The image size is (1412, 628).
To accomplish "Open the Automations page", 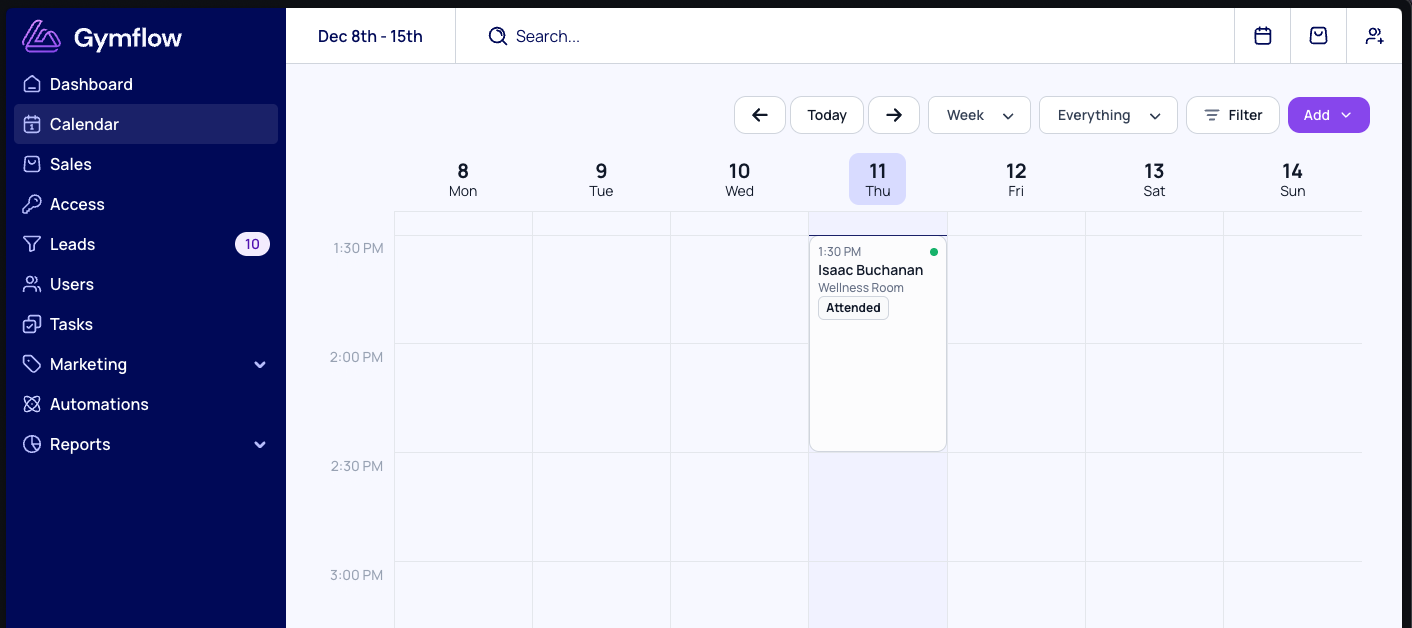I will [x=146, y=404].
